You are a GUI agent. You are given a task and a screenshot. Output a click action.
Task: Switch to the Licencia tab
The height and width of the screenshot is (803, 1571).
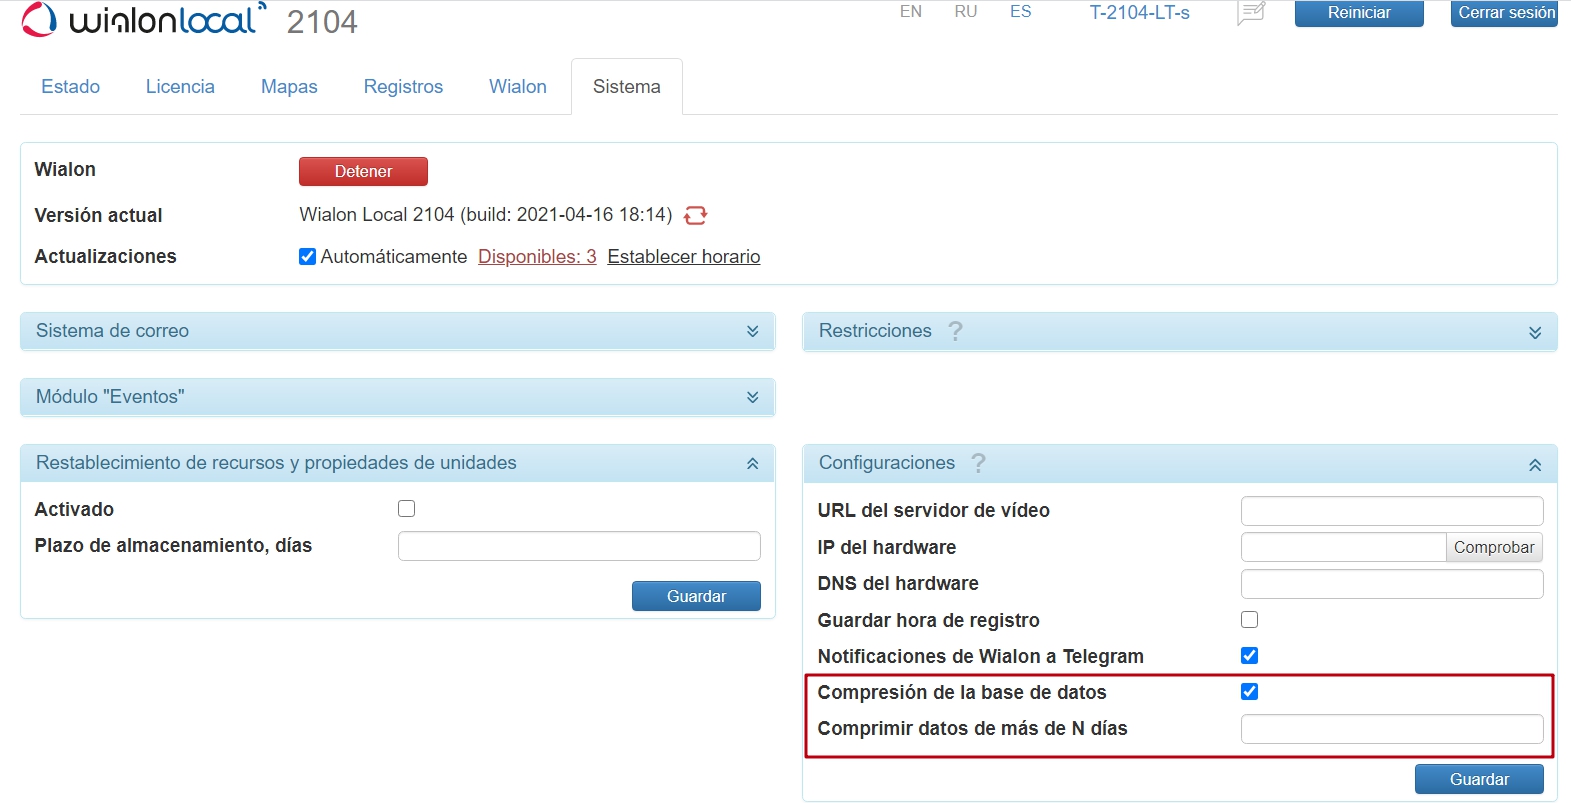(180, 87)
